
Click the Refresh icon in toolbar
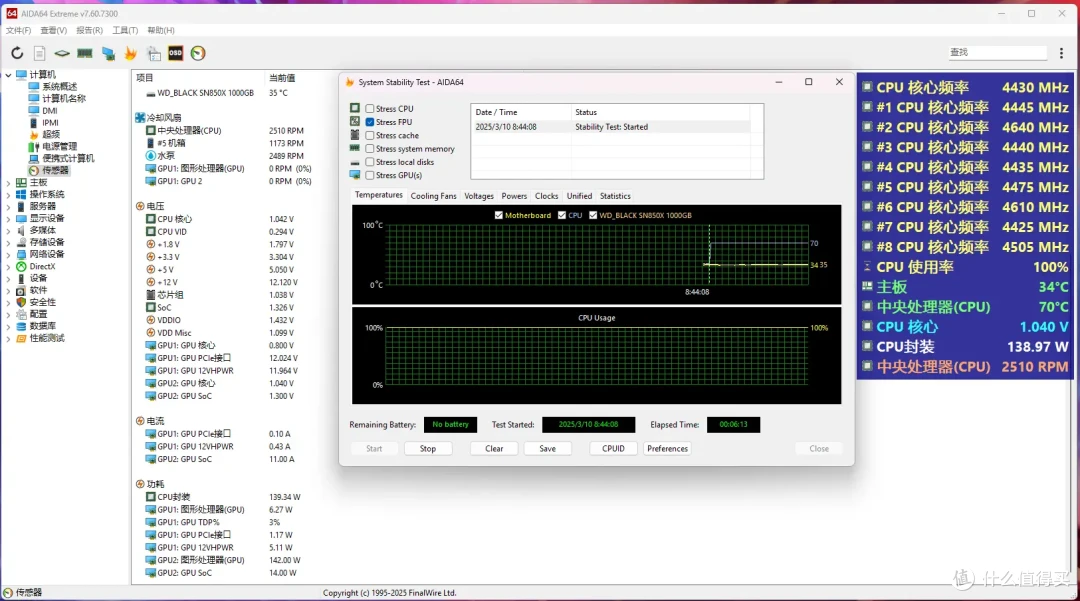(x=17, y=53)
